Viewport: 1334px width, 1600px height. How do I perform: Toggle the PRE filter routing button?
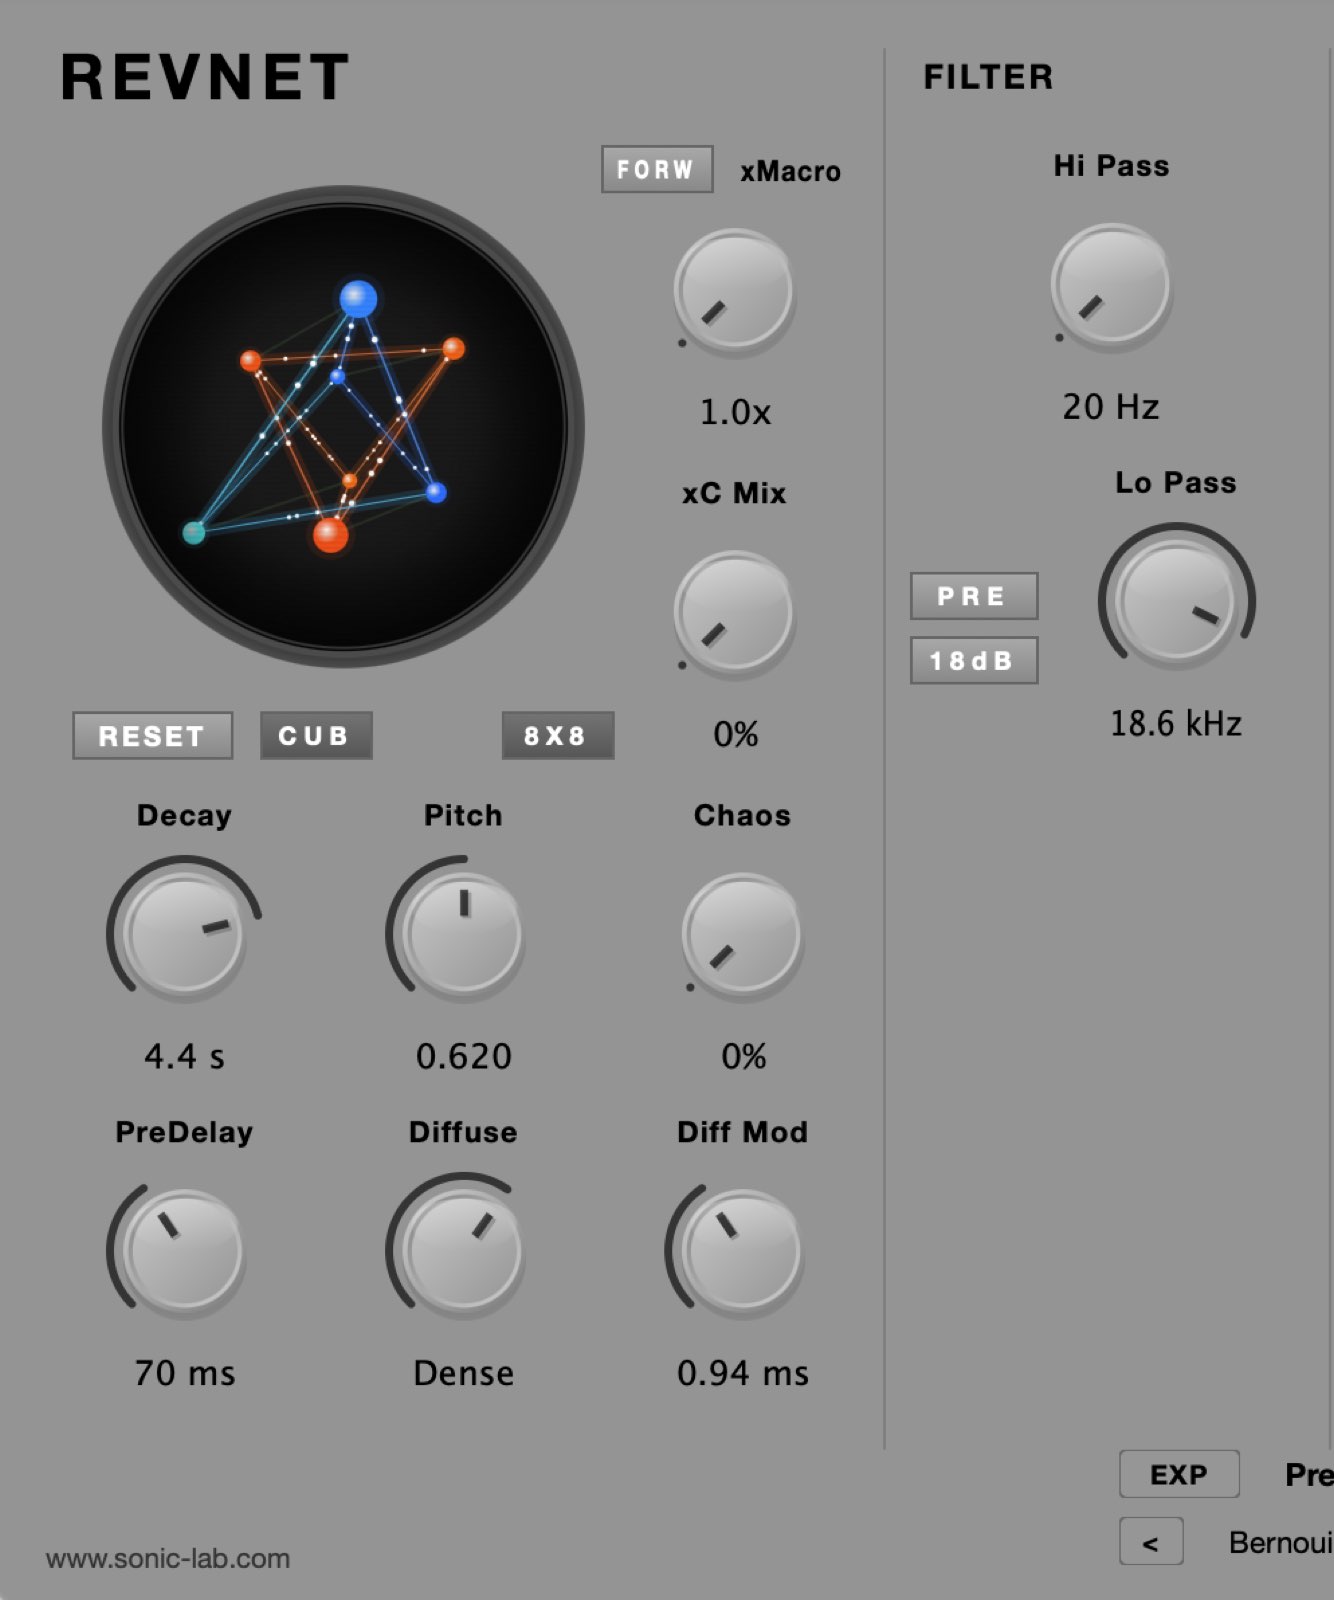[974, 596]
